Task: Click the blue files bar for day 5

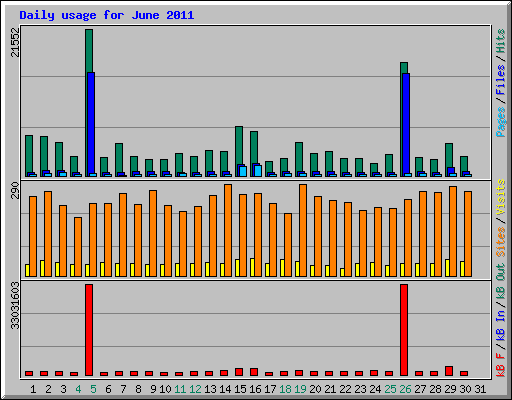Action: (x=91, y=123)
